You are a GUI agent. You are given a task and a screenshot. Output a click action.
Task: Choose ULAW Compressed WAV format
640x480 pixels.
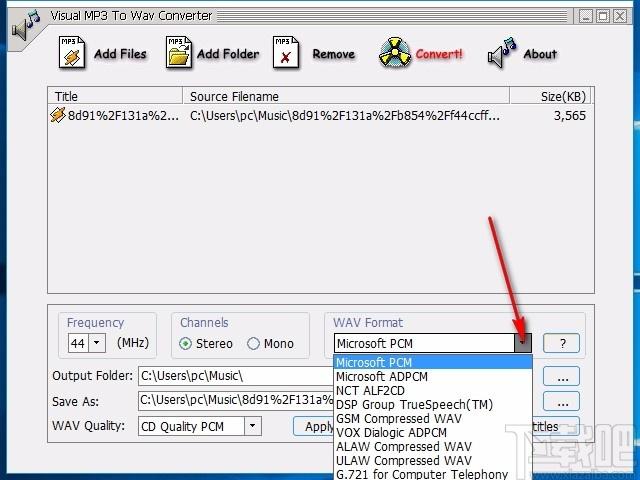coord(433,460)
